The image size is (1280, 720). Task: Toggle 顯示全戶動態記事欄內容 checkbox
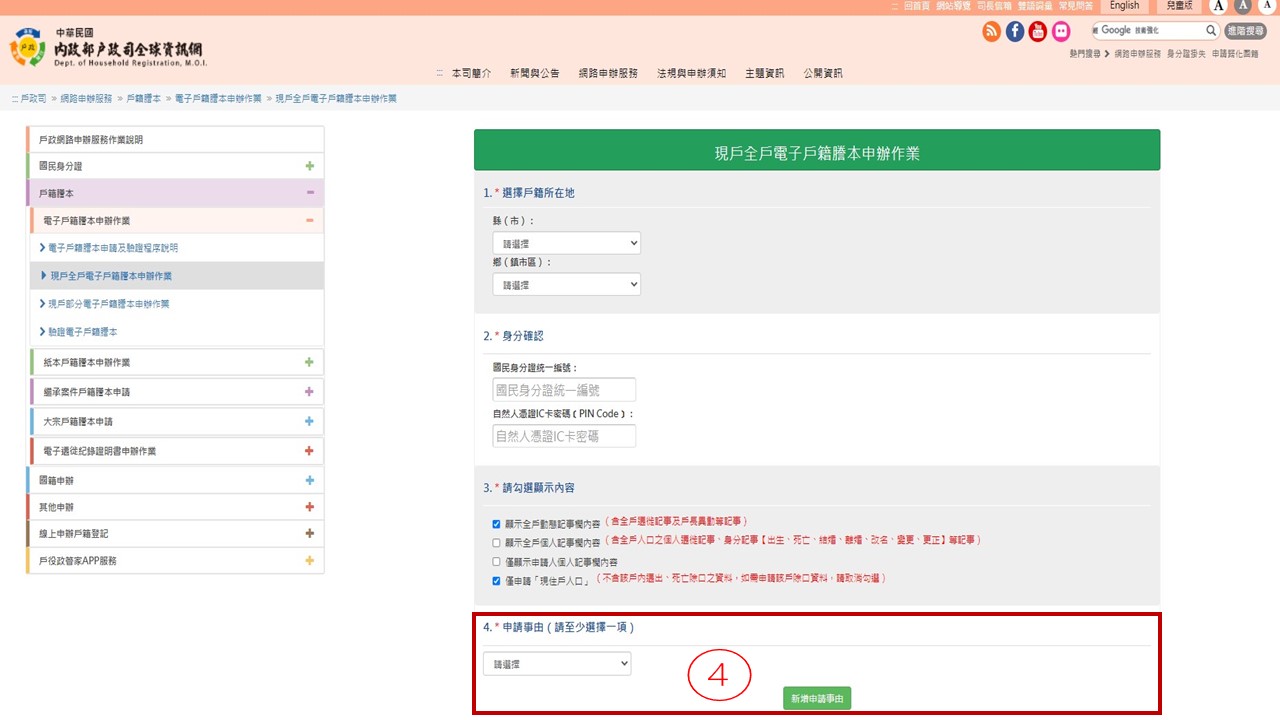click(496, 523)
